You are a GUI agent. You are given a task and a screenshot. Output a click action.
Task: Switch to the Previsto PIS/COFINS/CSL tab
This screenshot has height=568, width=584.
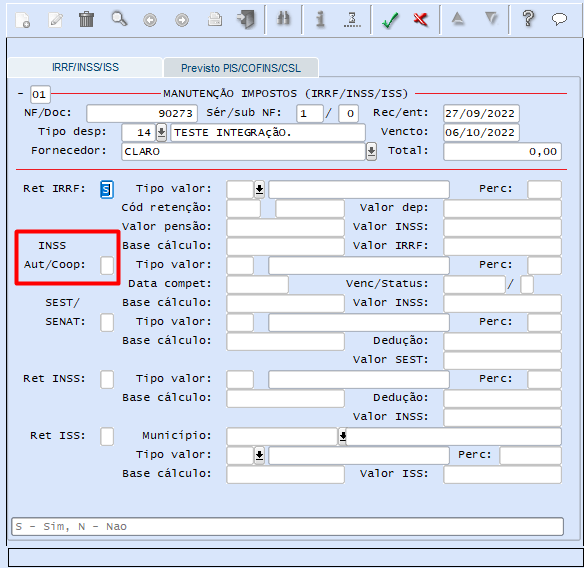point(241,68)
